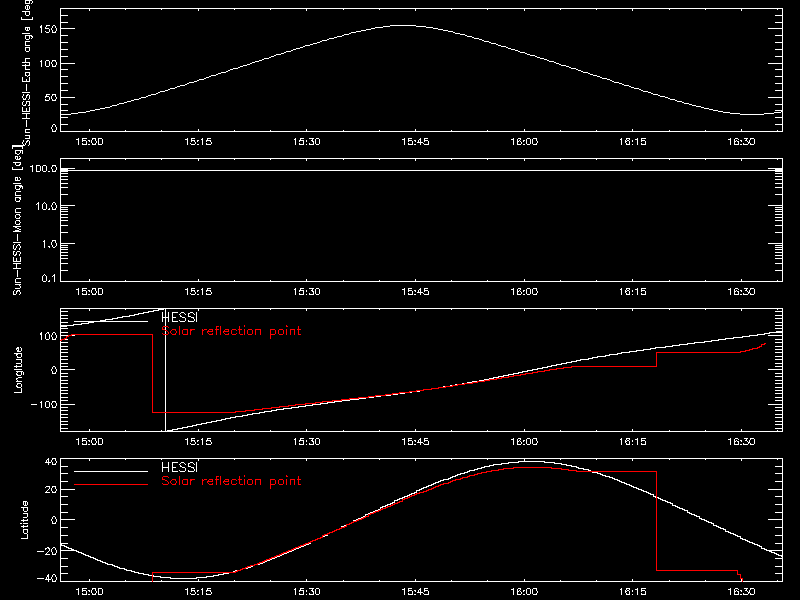This screenshot has width=800, height=600.
Task: Click HESSI legend text in Longitude plot
Action: click(x=180, y=317)
